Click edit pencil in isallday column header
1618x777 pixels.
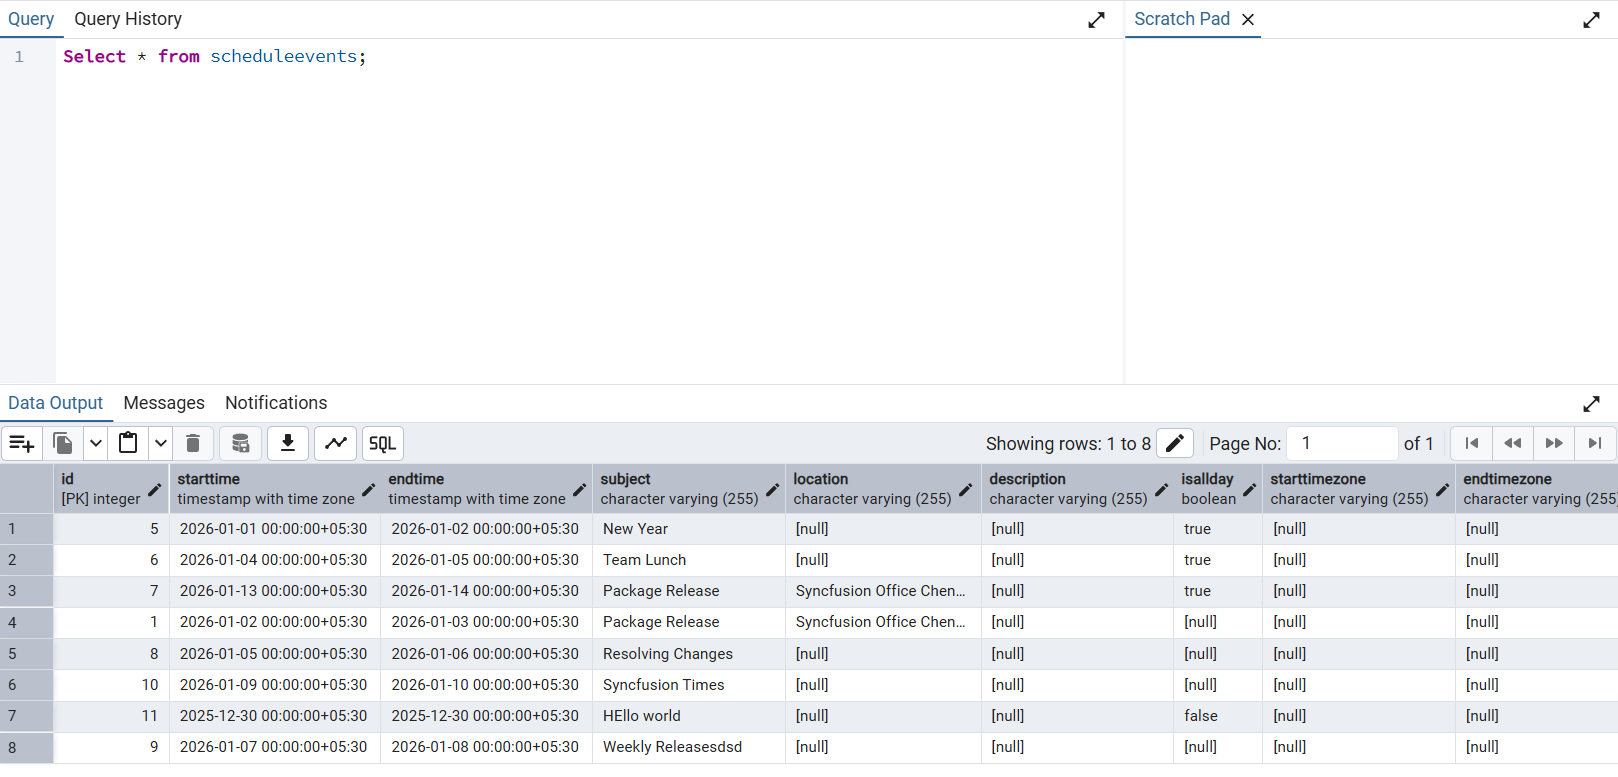click(x=1249, y=490)
